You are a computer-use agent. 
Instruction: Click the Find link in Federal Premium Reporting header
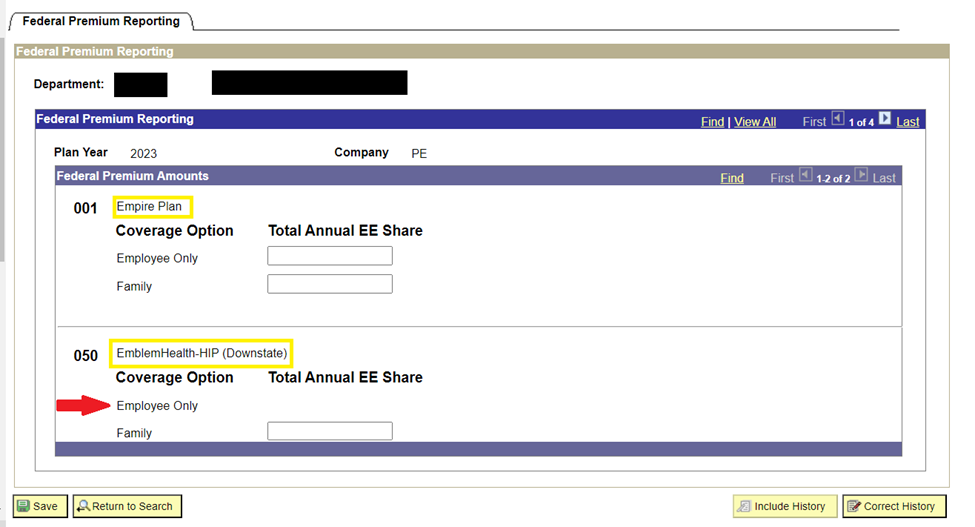pyautogui.click(x=712, y=122)
